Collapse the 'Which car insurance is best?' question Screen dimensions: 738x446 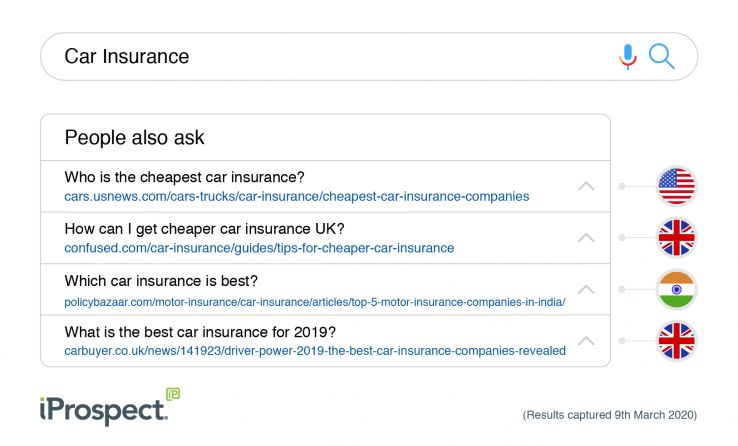586,290
